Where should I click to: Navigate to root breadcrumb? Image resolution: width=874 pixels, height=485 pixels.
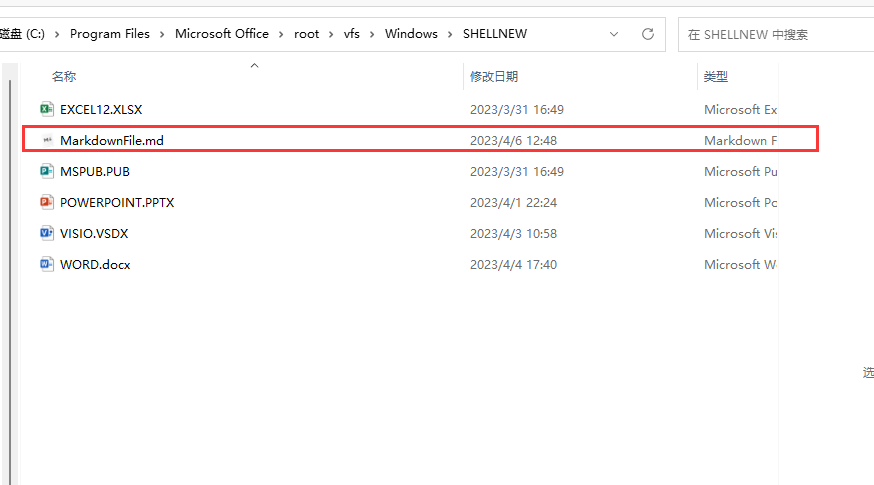[x=307, y=34]
